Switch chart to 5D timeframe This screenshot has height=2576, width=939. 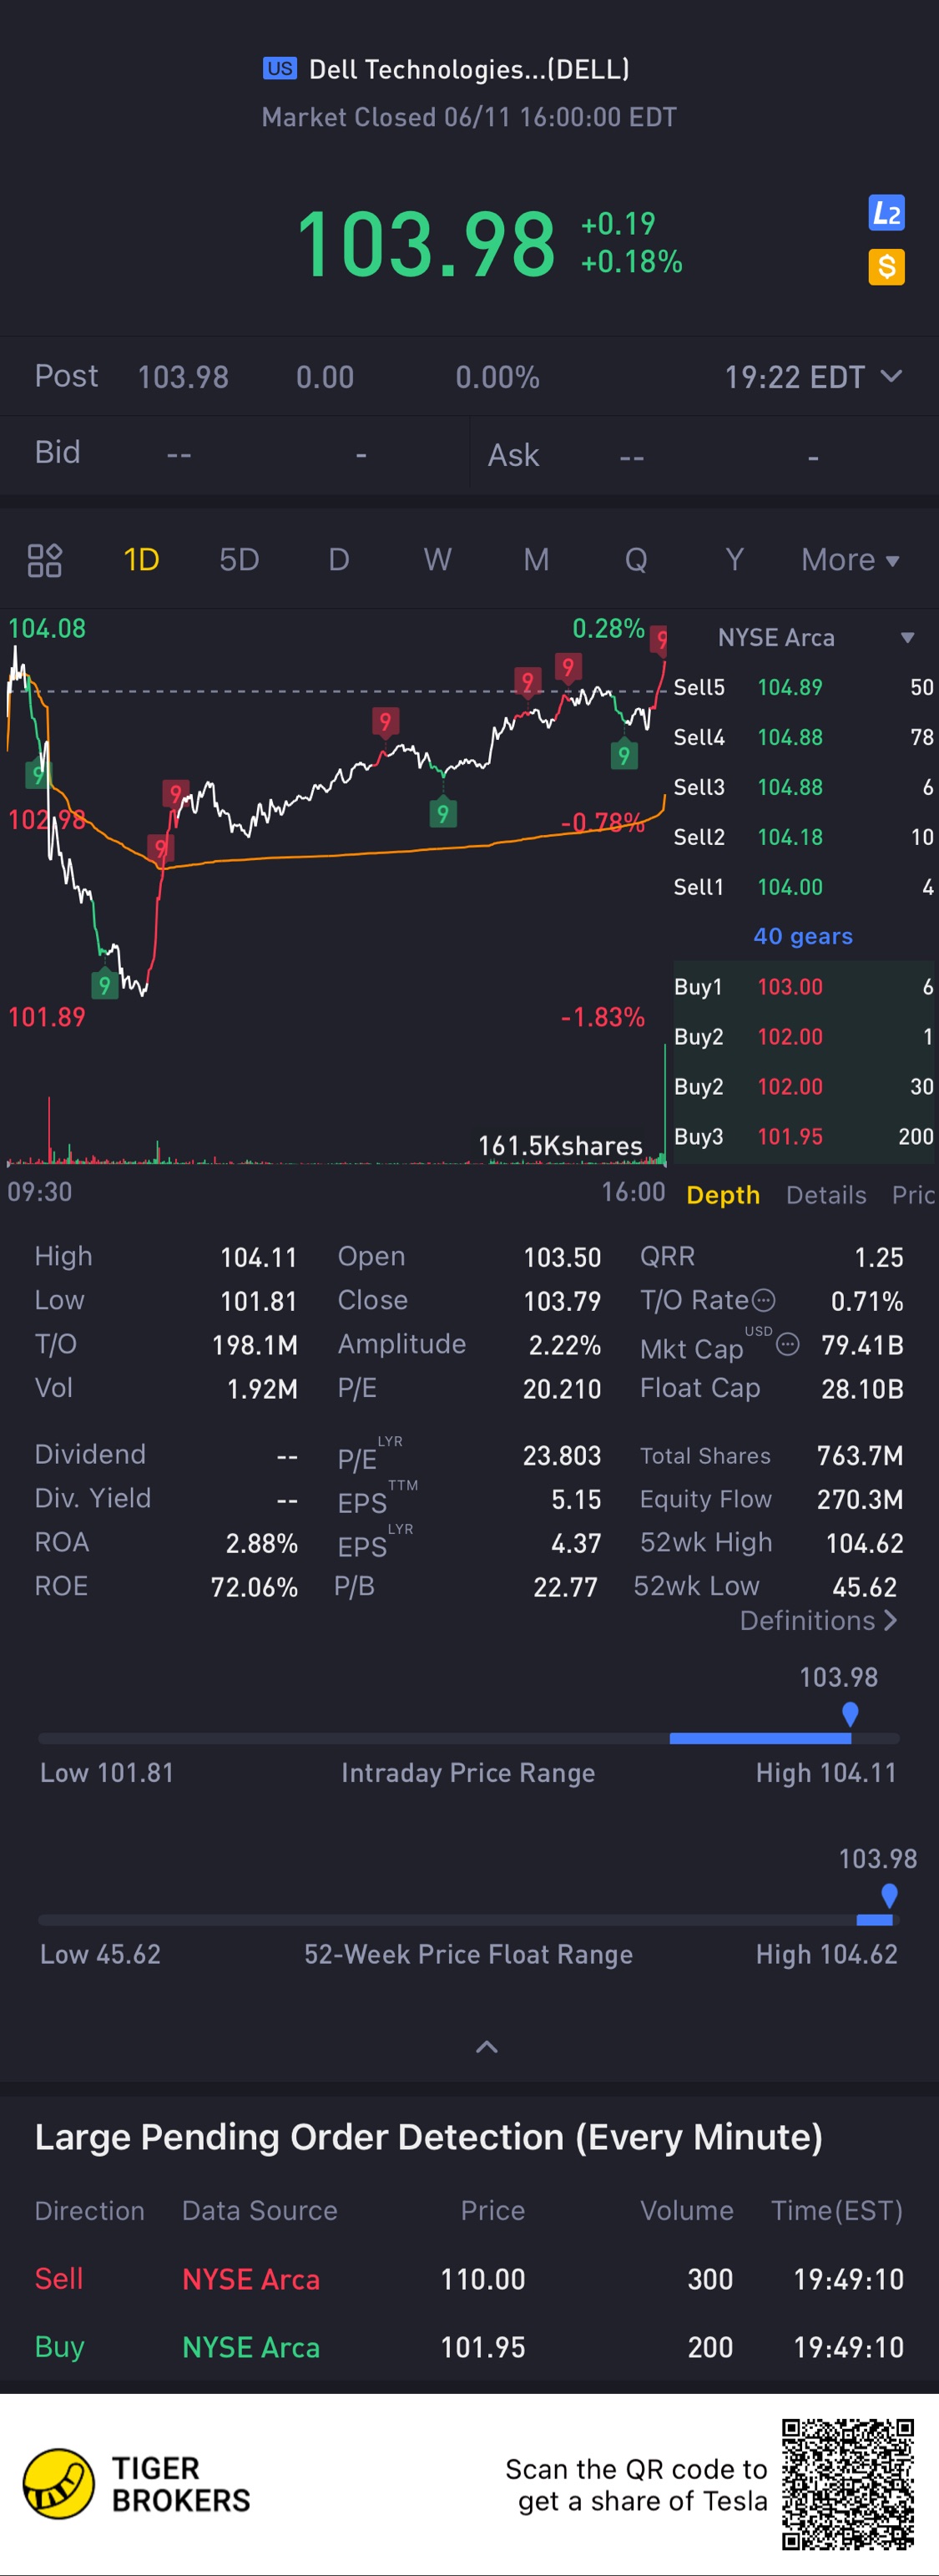[x=239, y=560]
